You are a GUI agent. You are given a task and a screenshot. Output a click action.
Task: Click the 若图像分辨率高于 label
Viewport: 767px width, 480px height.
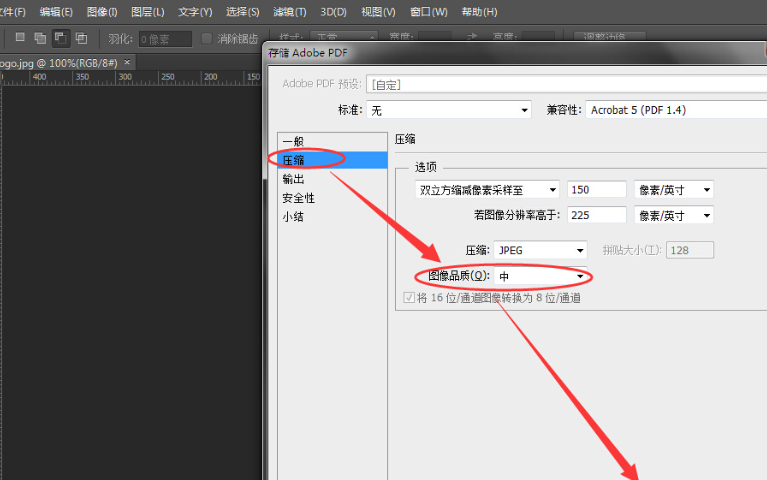tap(517, 215)
